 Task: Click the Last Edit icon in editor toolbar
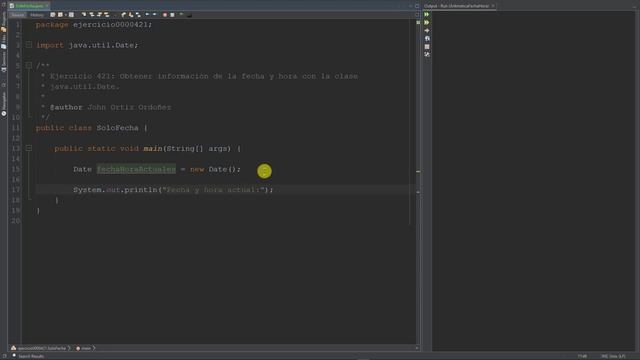[53, 15]
